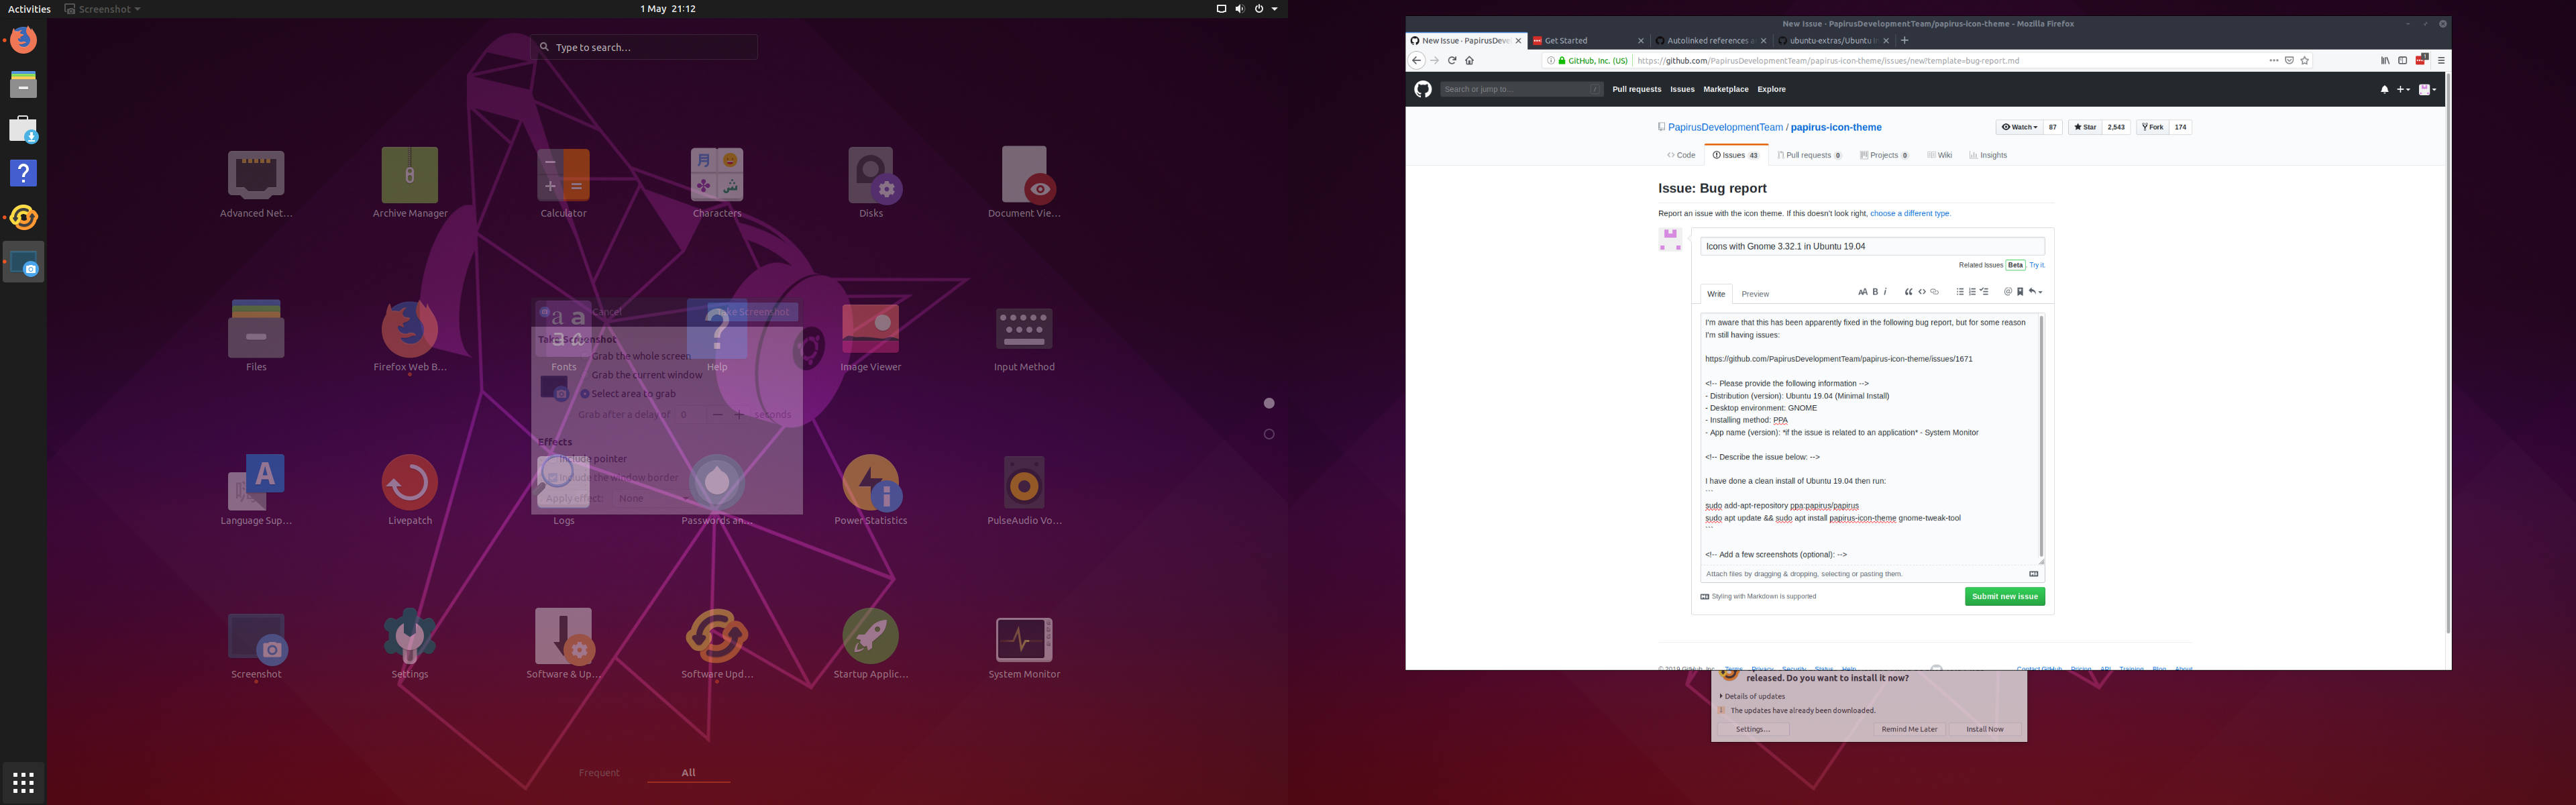Open the @mention icon in the editor toolbar

[2008, 291]
